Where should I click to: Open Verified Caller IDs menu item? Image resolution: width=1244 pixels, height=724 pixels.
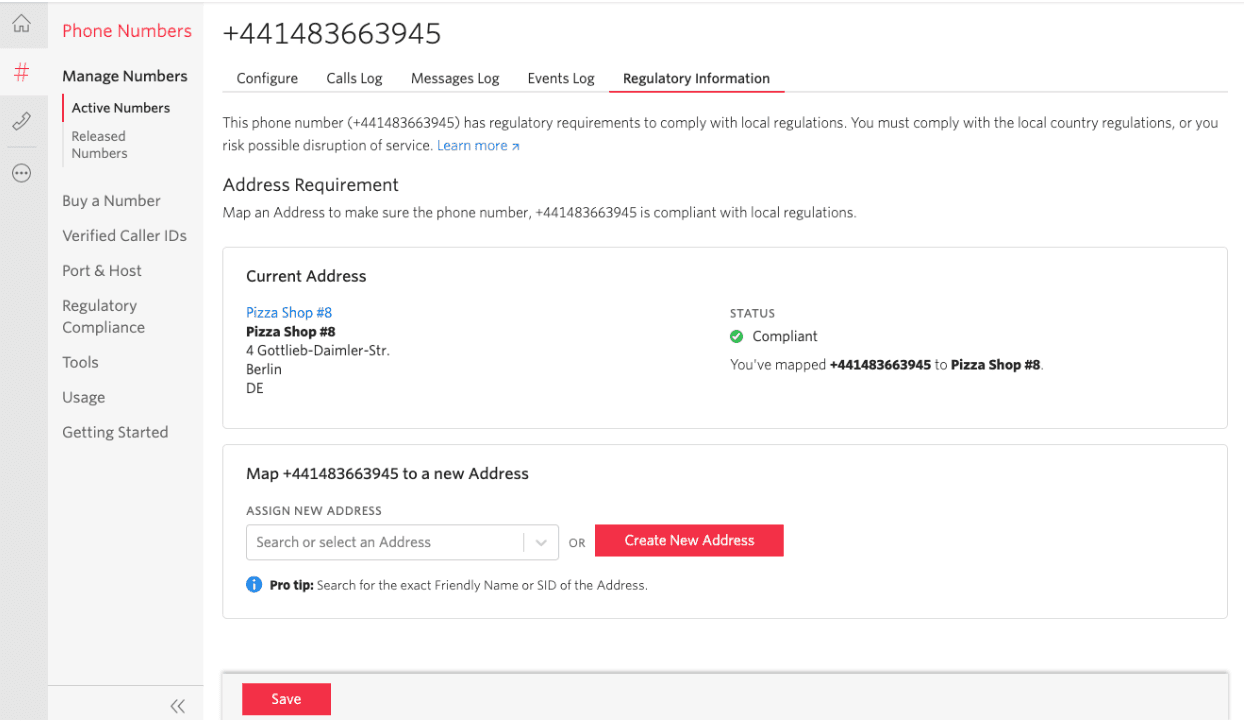tap(124, 236)
